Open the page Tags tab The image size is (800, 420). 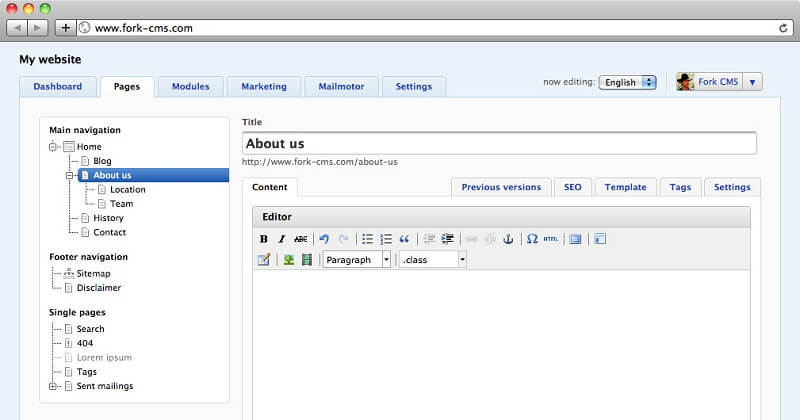680,187
